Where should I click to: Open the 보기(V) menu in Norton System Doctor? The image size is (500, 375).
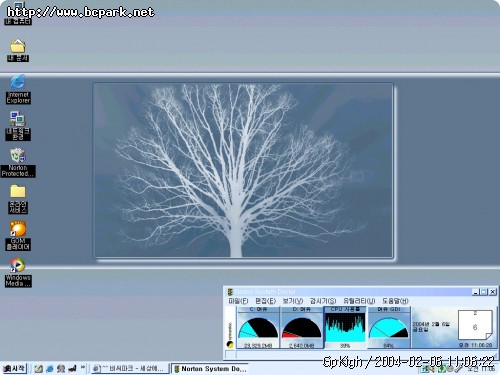[x=293, y=301]
